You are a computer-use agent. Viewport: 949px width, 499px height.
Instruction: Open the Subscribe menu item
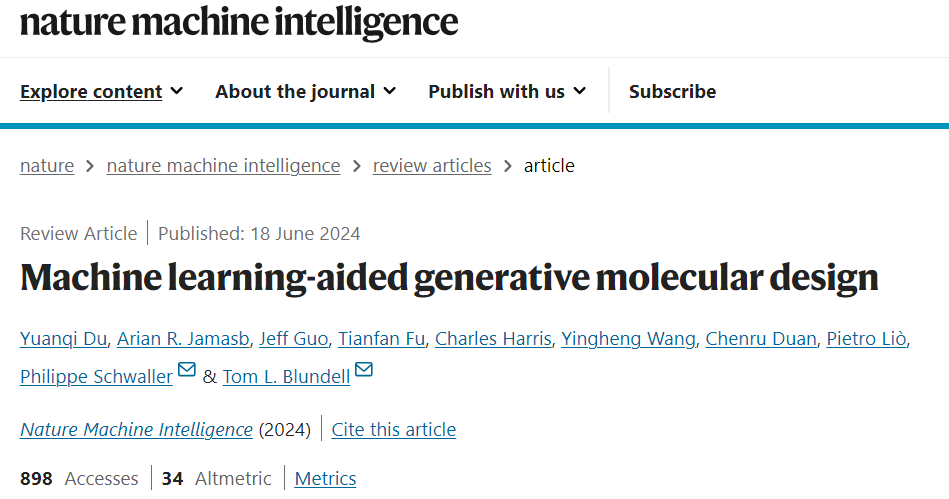pyautogui.click(x=672, y=91)
